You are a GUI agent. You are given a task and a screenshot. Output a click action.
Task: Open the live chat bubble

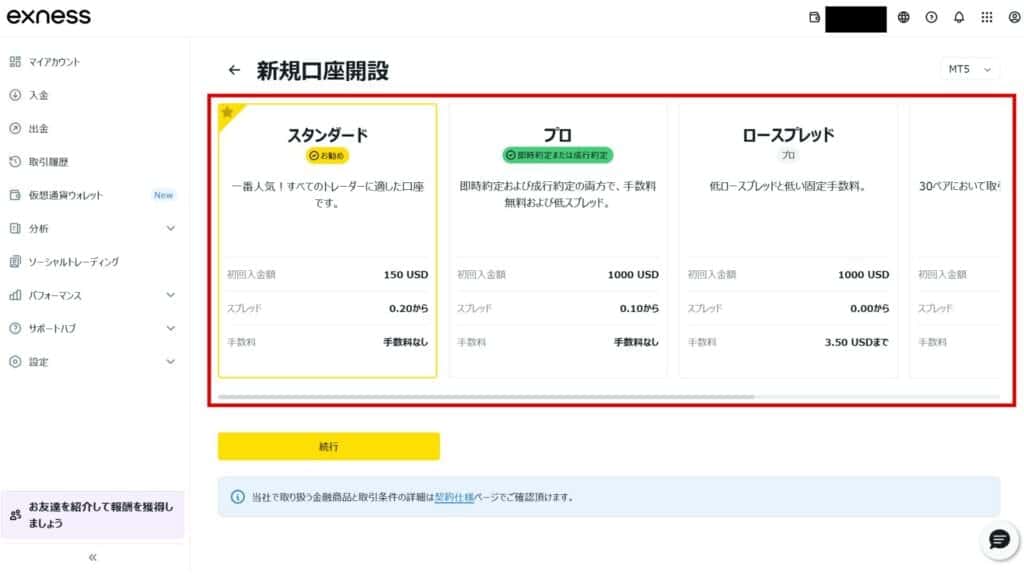999,539
